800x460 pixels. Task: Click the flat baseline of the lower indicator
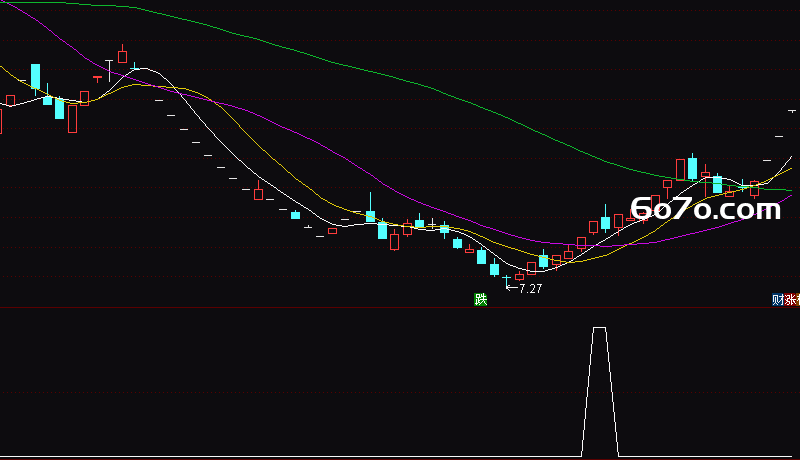point(291,456)
